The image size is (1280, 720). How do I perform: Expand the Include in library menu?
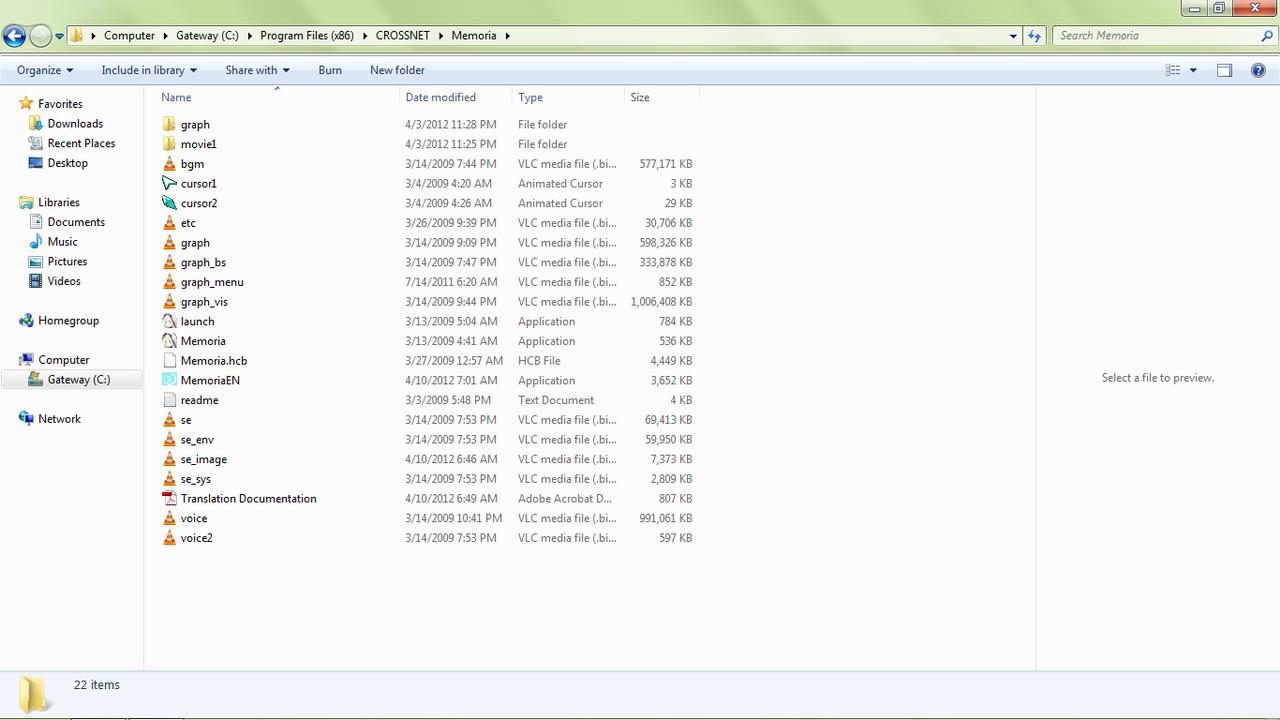148,70
